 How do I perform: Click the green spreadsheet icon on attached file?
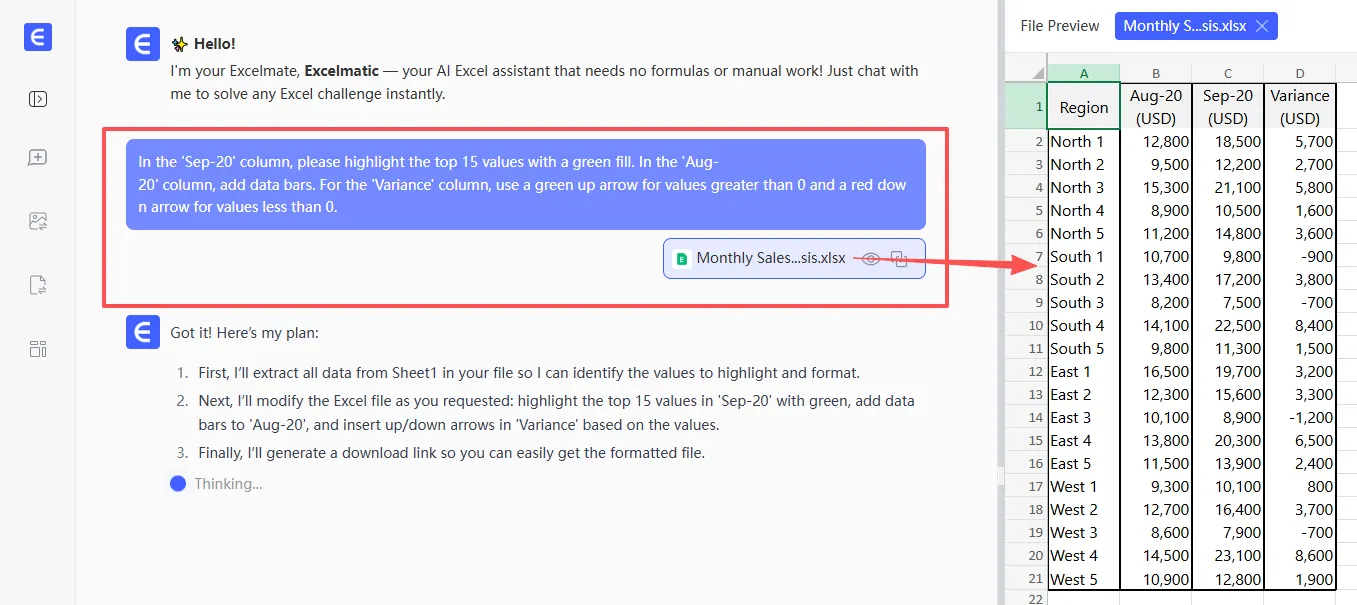tap(682, 258)
